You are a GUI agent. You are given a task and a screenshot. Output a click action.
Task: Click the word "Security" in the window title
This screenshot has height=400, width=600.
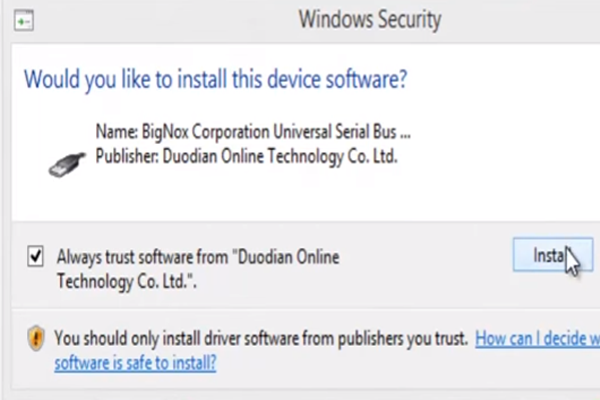[406, 19]
